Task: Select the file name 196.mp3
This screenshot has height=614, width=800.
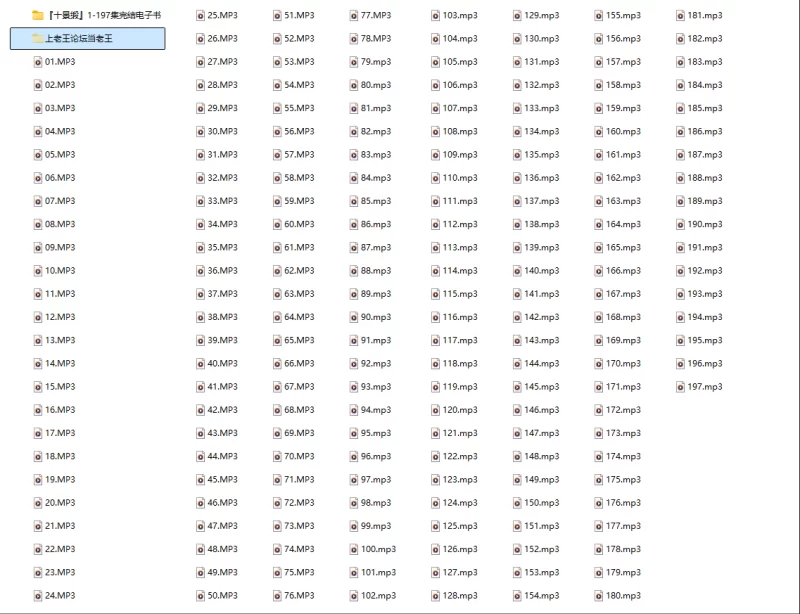Action: point(705,363)
